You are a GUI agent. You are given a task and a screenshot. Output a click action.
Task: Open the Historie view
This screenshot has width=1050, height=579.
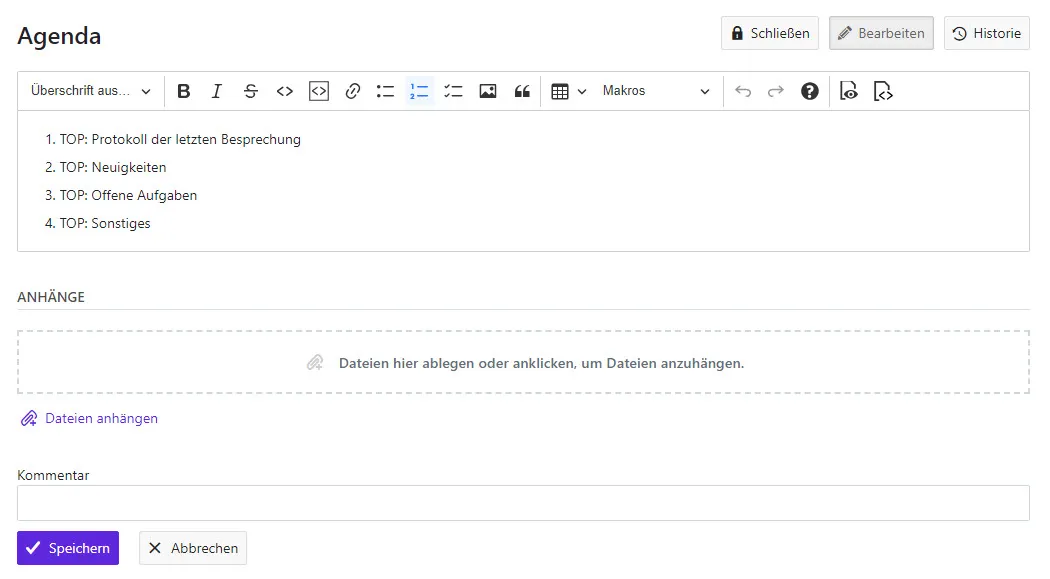point(986,33)
